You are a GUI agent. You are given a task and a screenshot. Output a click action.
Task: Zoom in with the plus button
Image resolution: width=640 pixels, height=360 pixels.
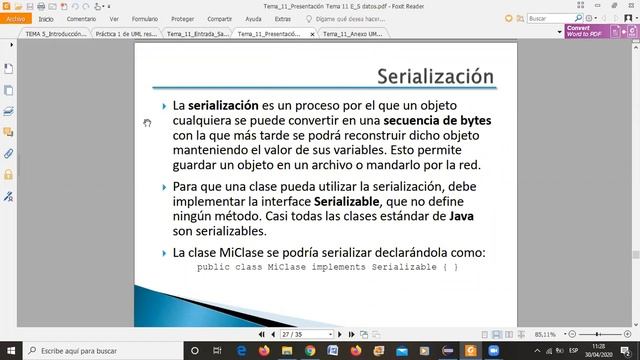pos(627,334)
